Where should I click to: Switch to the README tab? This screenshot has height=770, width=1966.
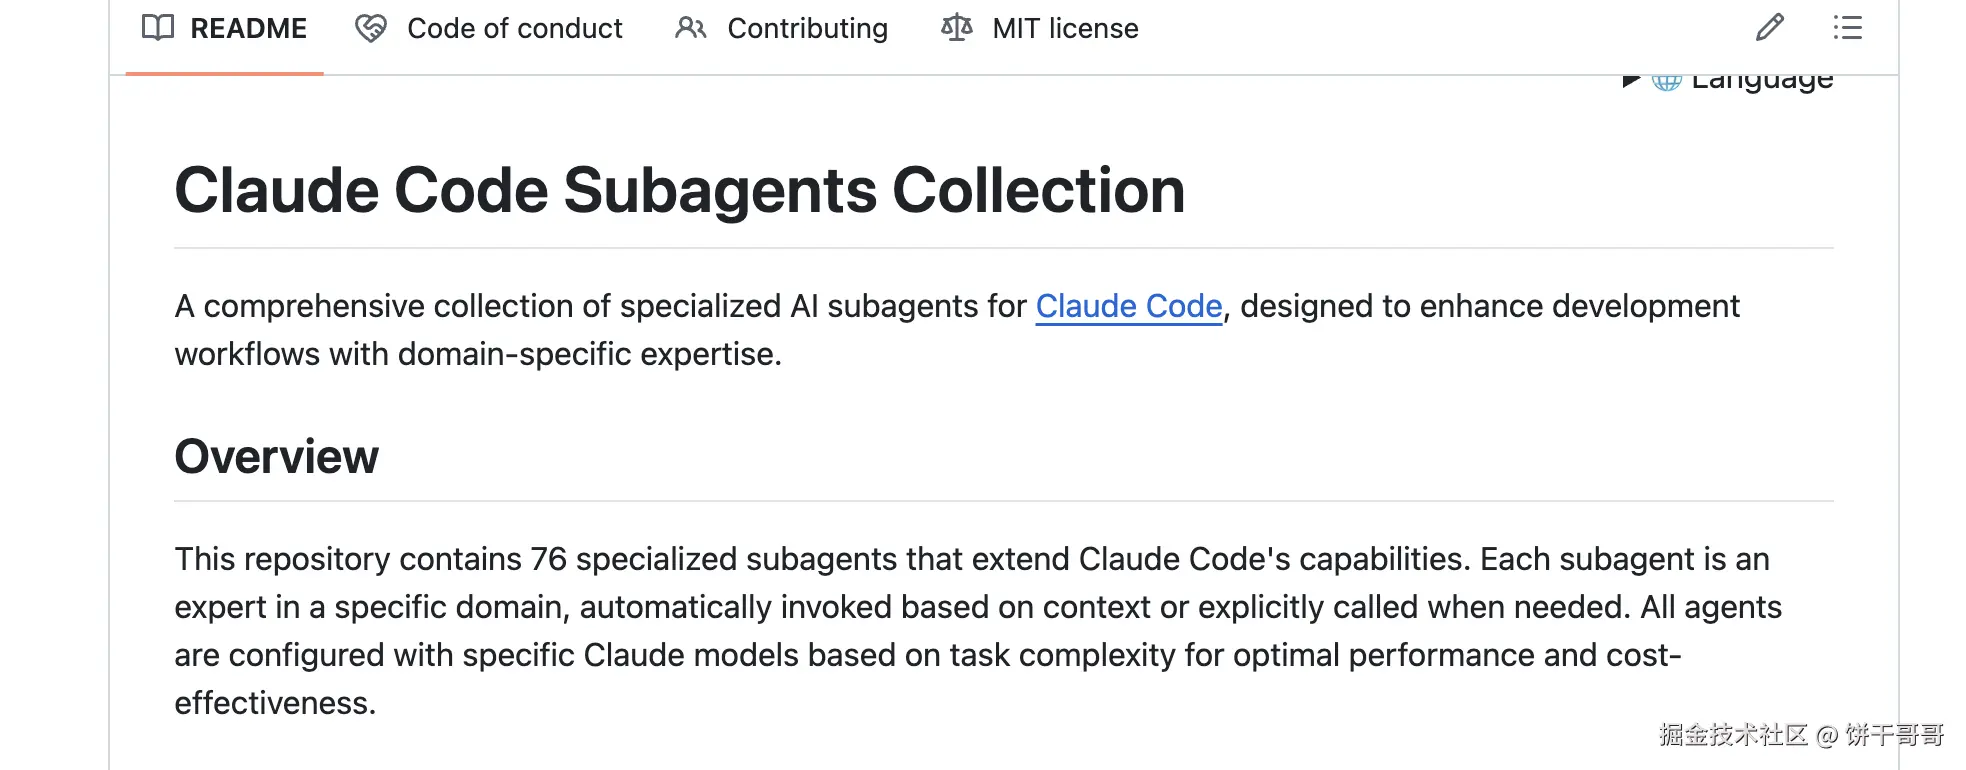coord(248,28)
